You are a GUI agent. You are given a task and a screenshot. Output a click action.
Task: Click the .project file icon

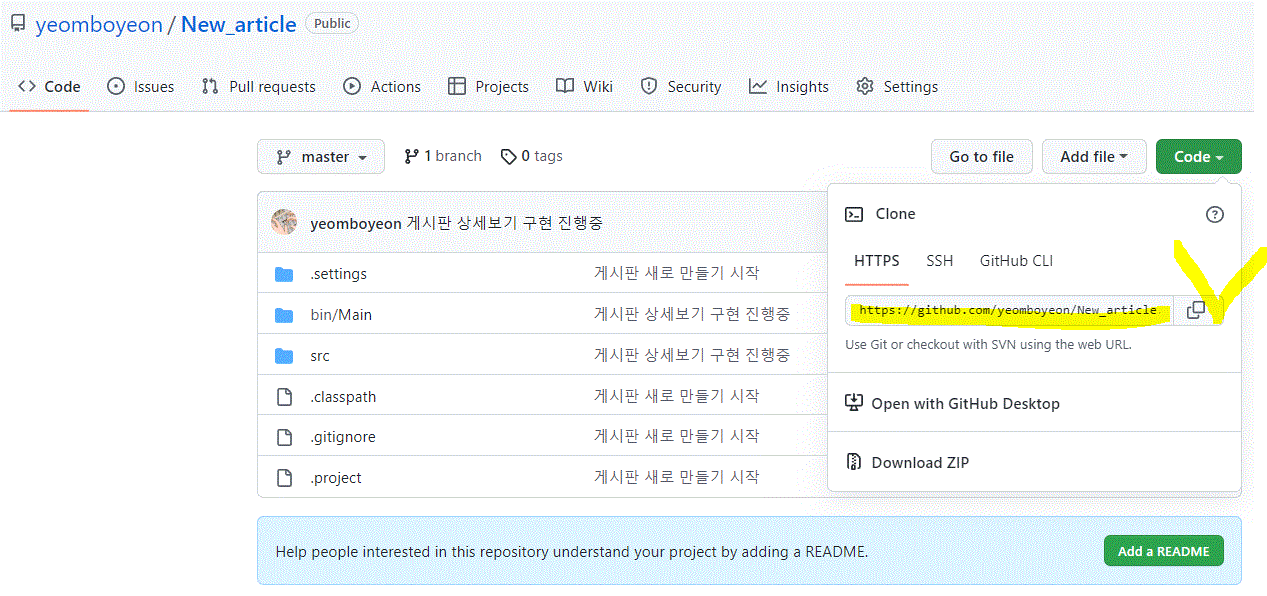click(284, 478)
